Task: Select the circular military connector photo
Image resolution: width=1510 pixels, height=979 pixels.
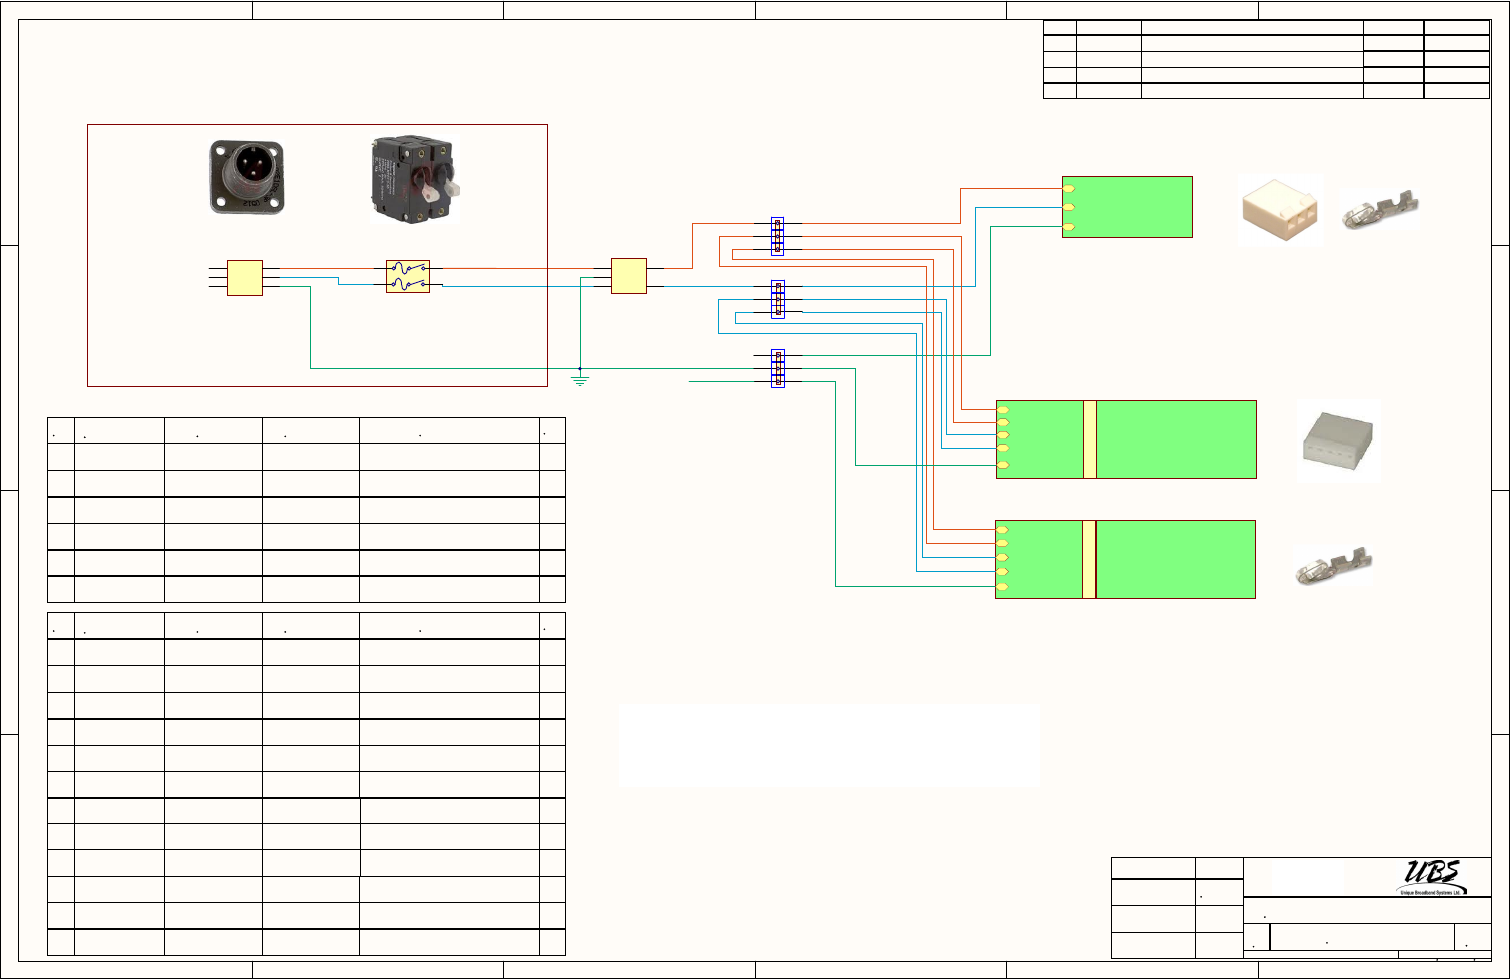Action: 246,177
